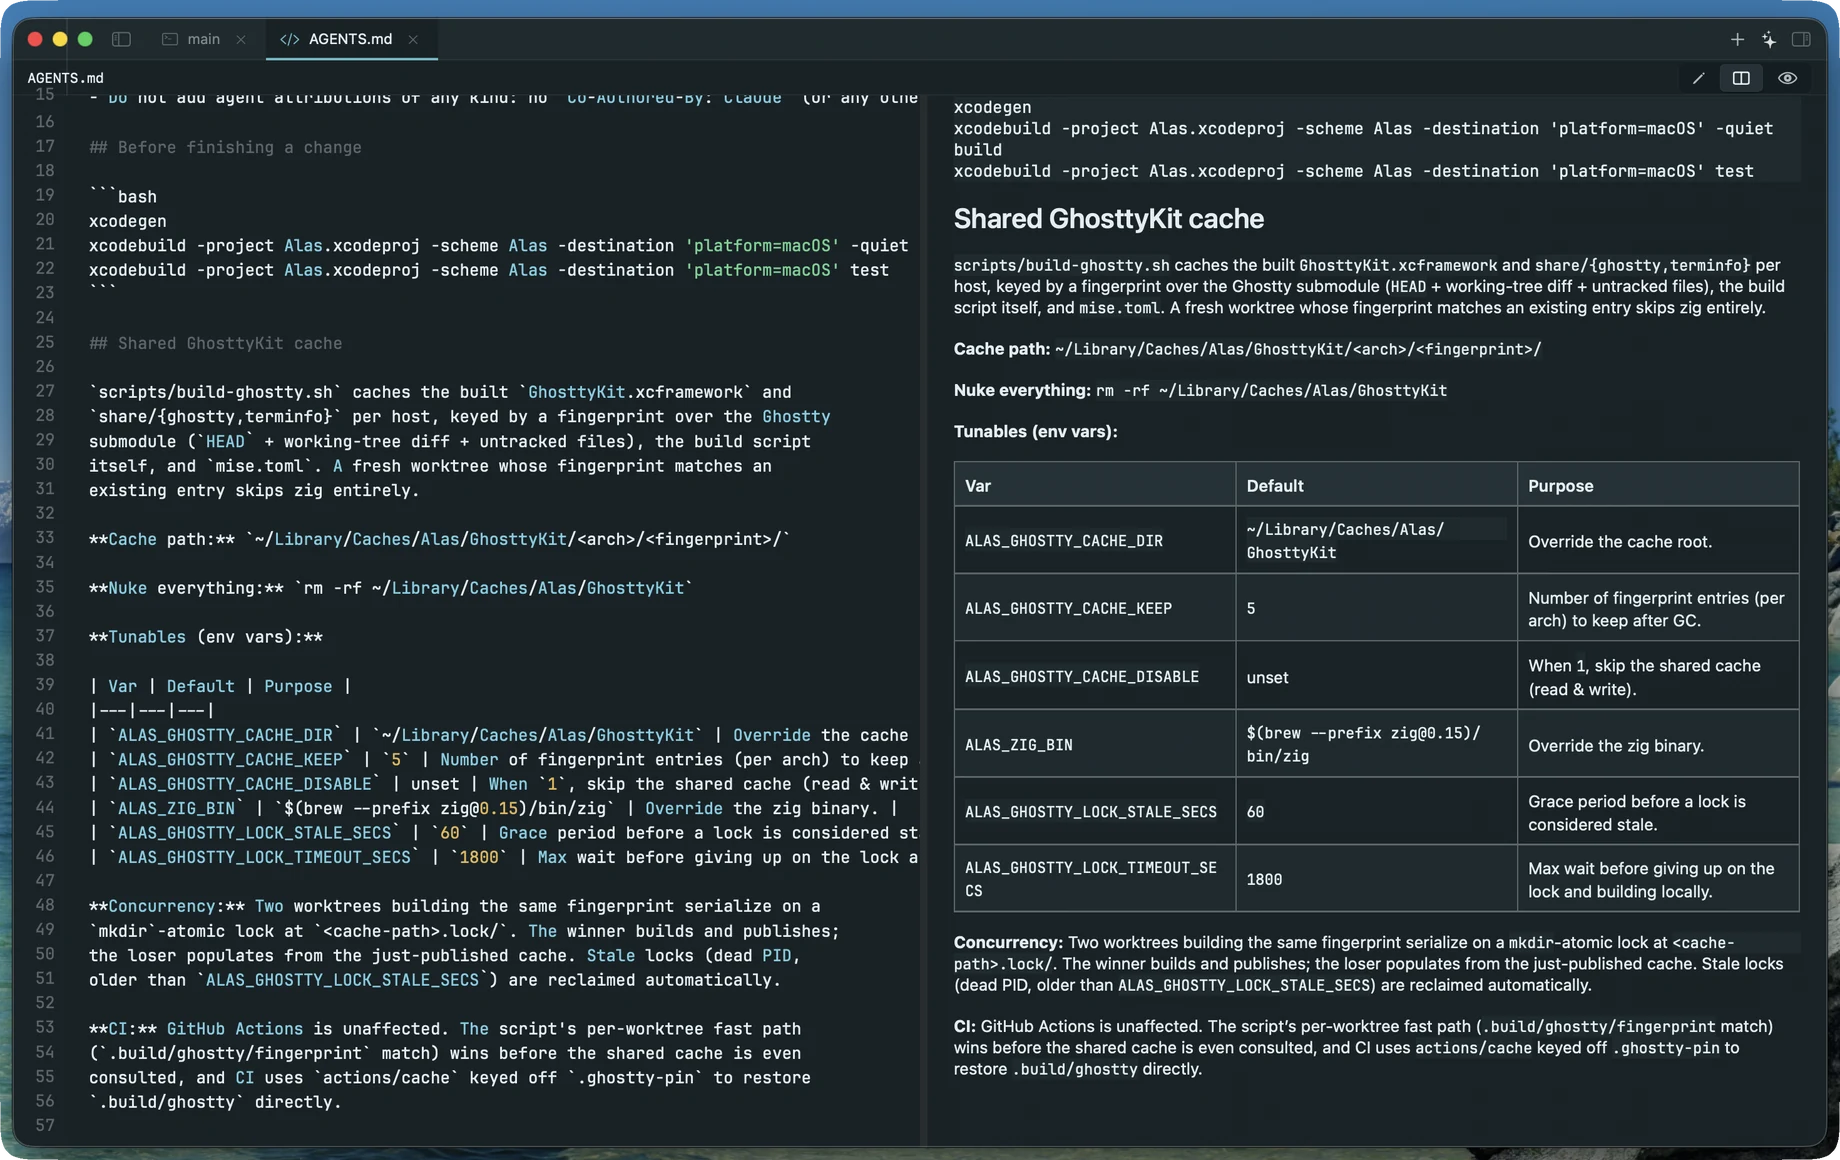Close the AGENTS.md tab
1840x1160 pixels.
tap(413, 39)
